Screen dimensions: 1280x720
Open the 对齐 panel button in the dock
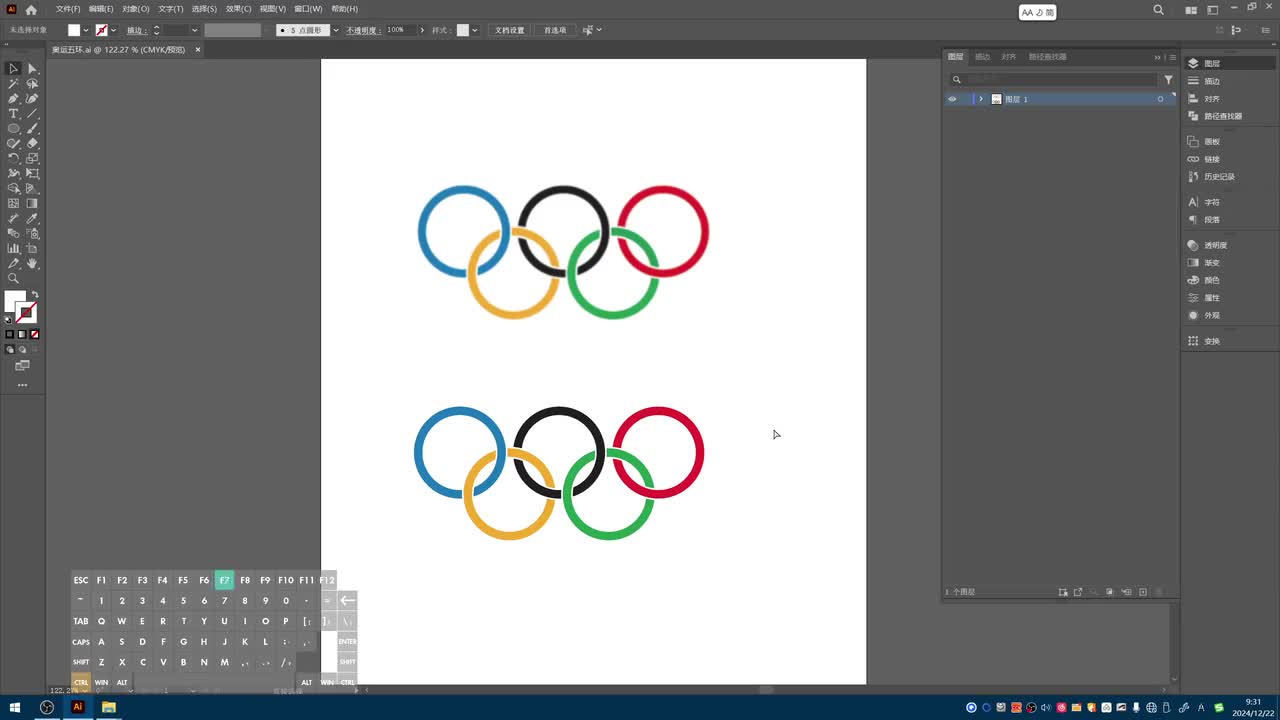pos(1204,99)
